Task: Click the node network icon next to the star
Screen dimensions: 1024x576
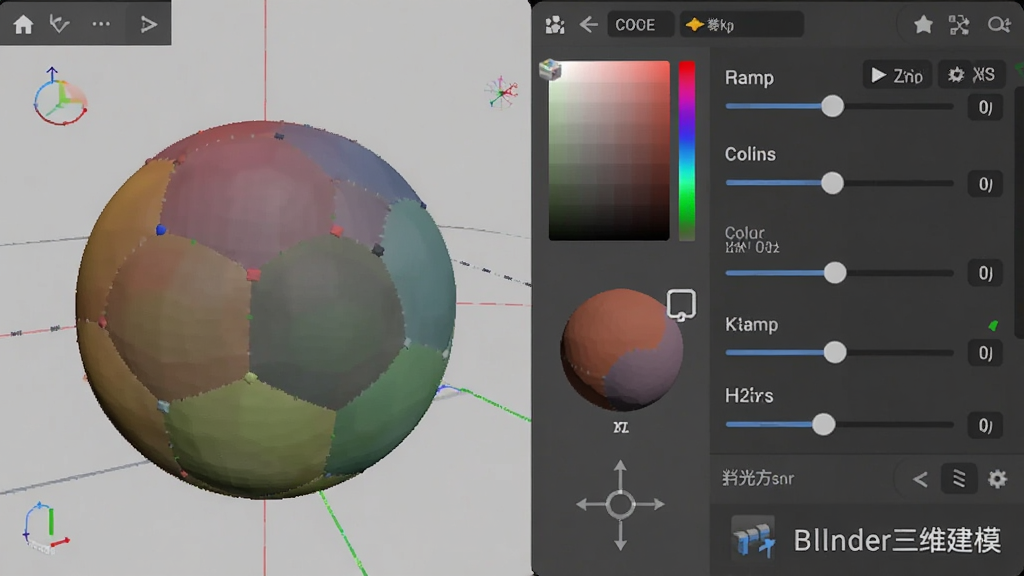Action: [959, 25]
